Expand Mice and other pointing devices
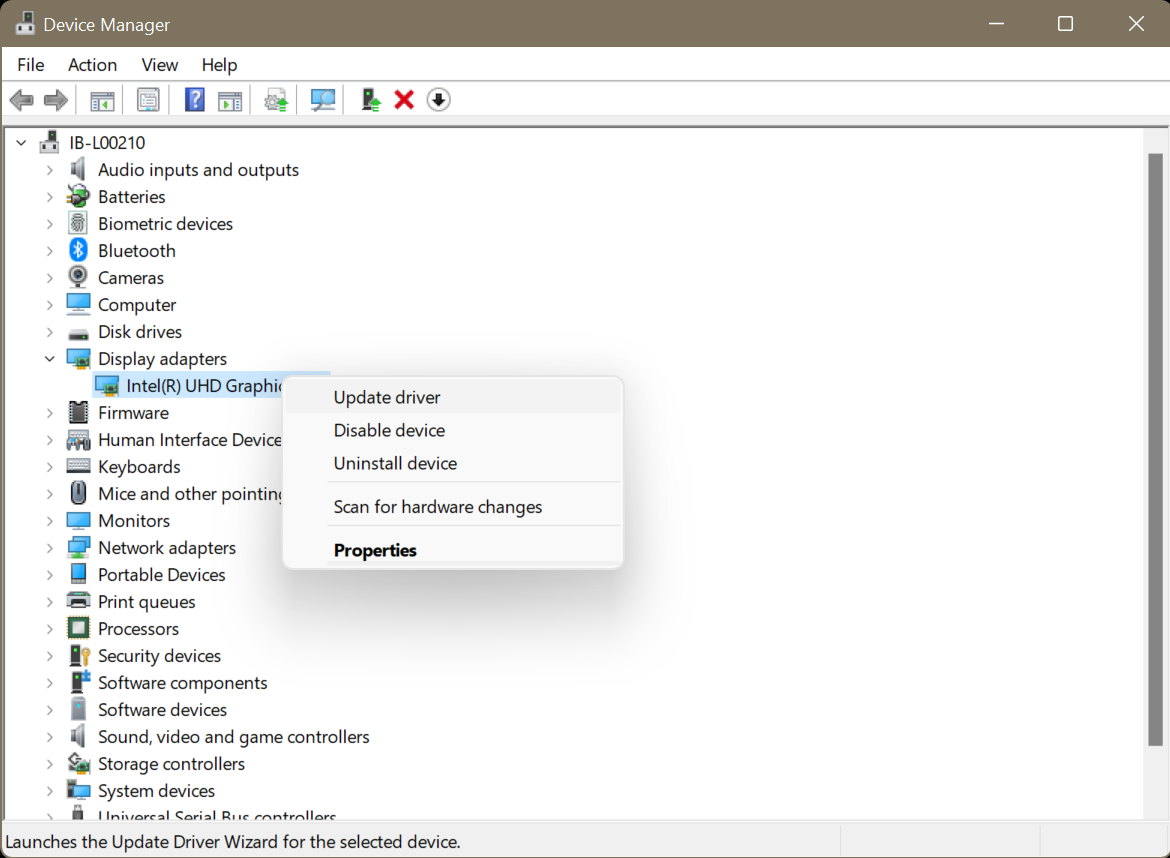 click(x=49, y=494)
